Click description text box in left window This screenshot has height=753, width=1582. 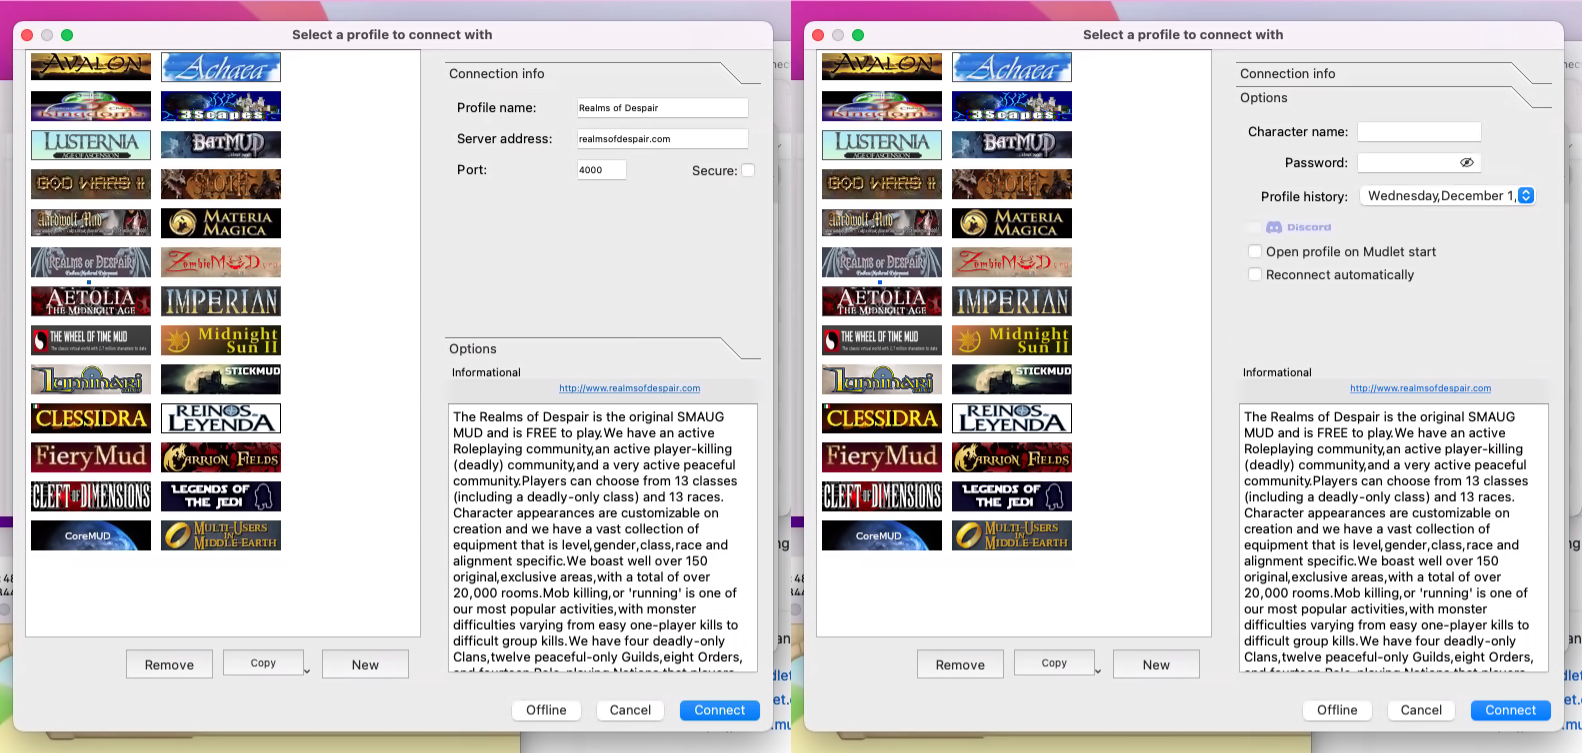[x=603, y=538]
